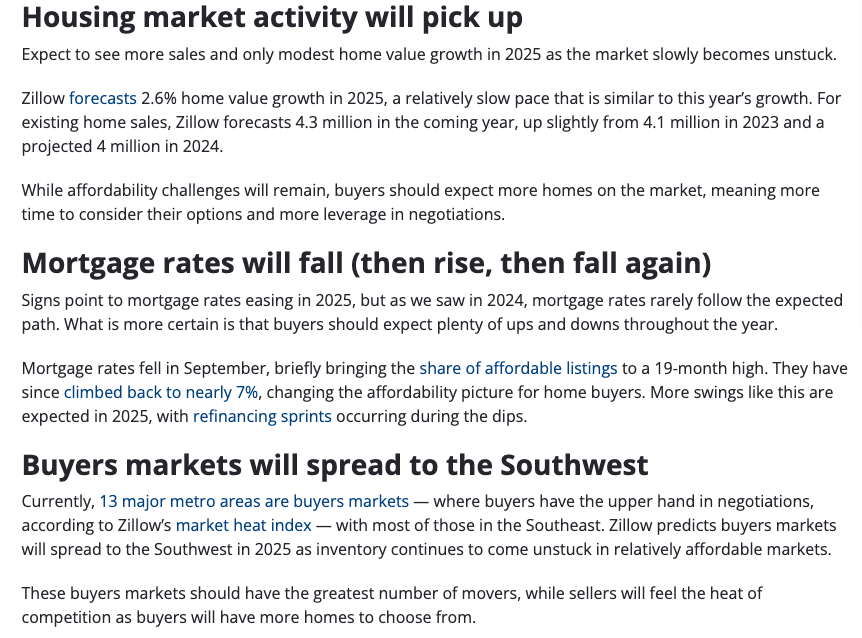
Task: Click the paragraph starting "Expect to see more sales"
Action: tap(429, 54)
